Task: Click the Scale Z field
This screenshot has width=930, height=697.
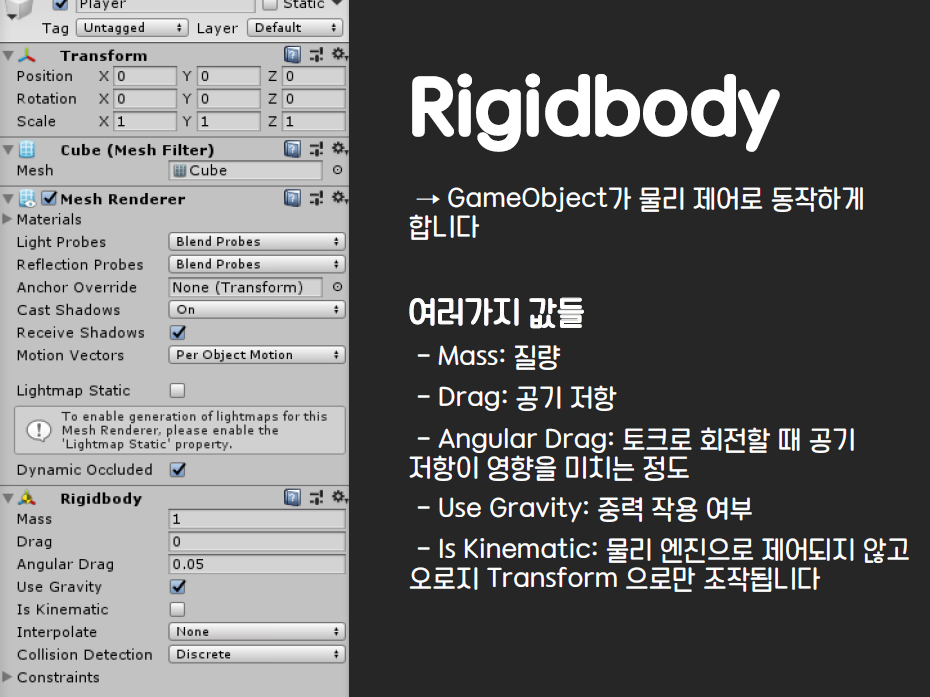Action: pos(314,122)
